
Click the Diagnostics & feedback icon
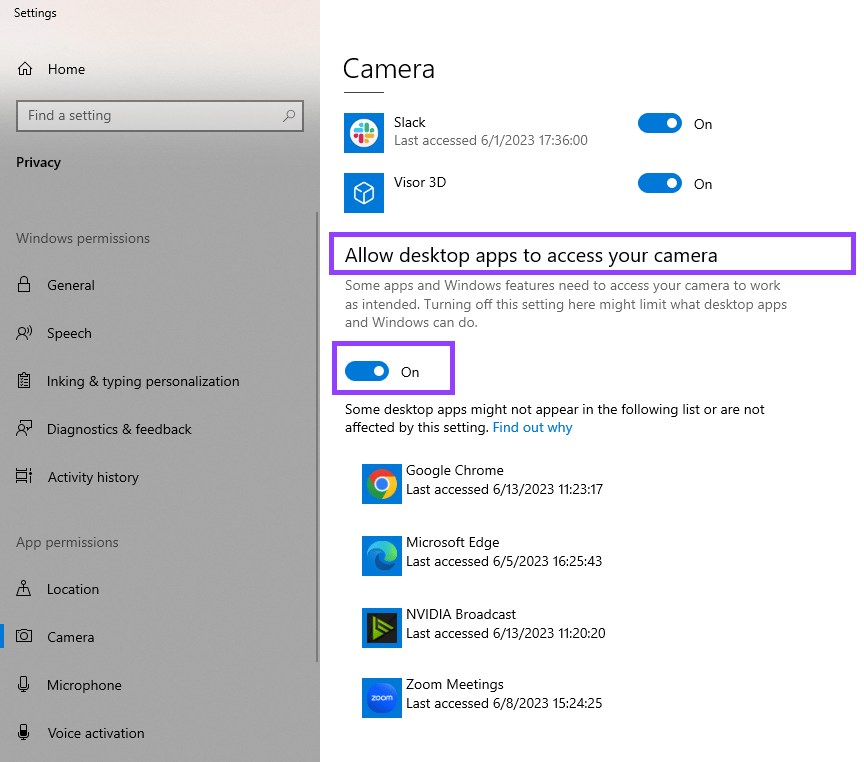pos(24,428)
